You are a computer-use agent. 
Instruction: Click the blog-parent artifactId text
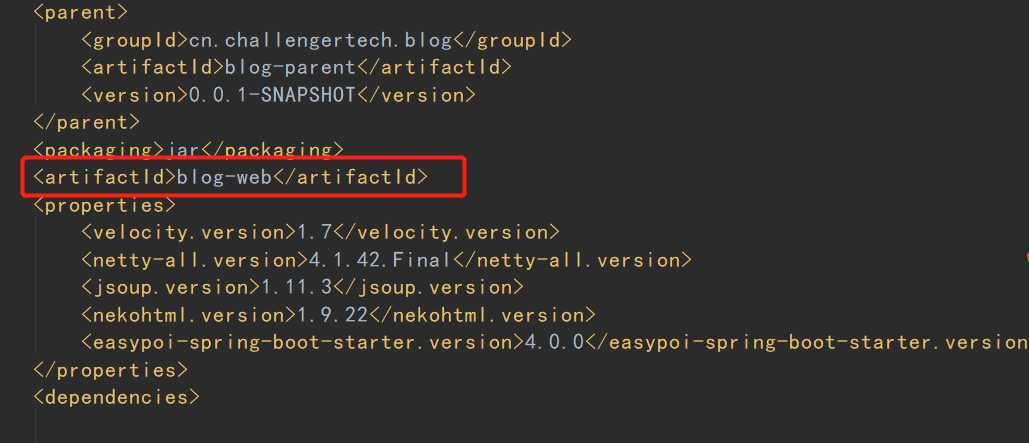click(x=290, y=68)
